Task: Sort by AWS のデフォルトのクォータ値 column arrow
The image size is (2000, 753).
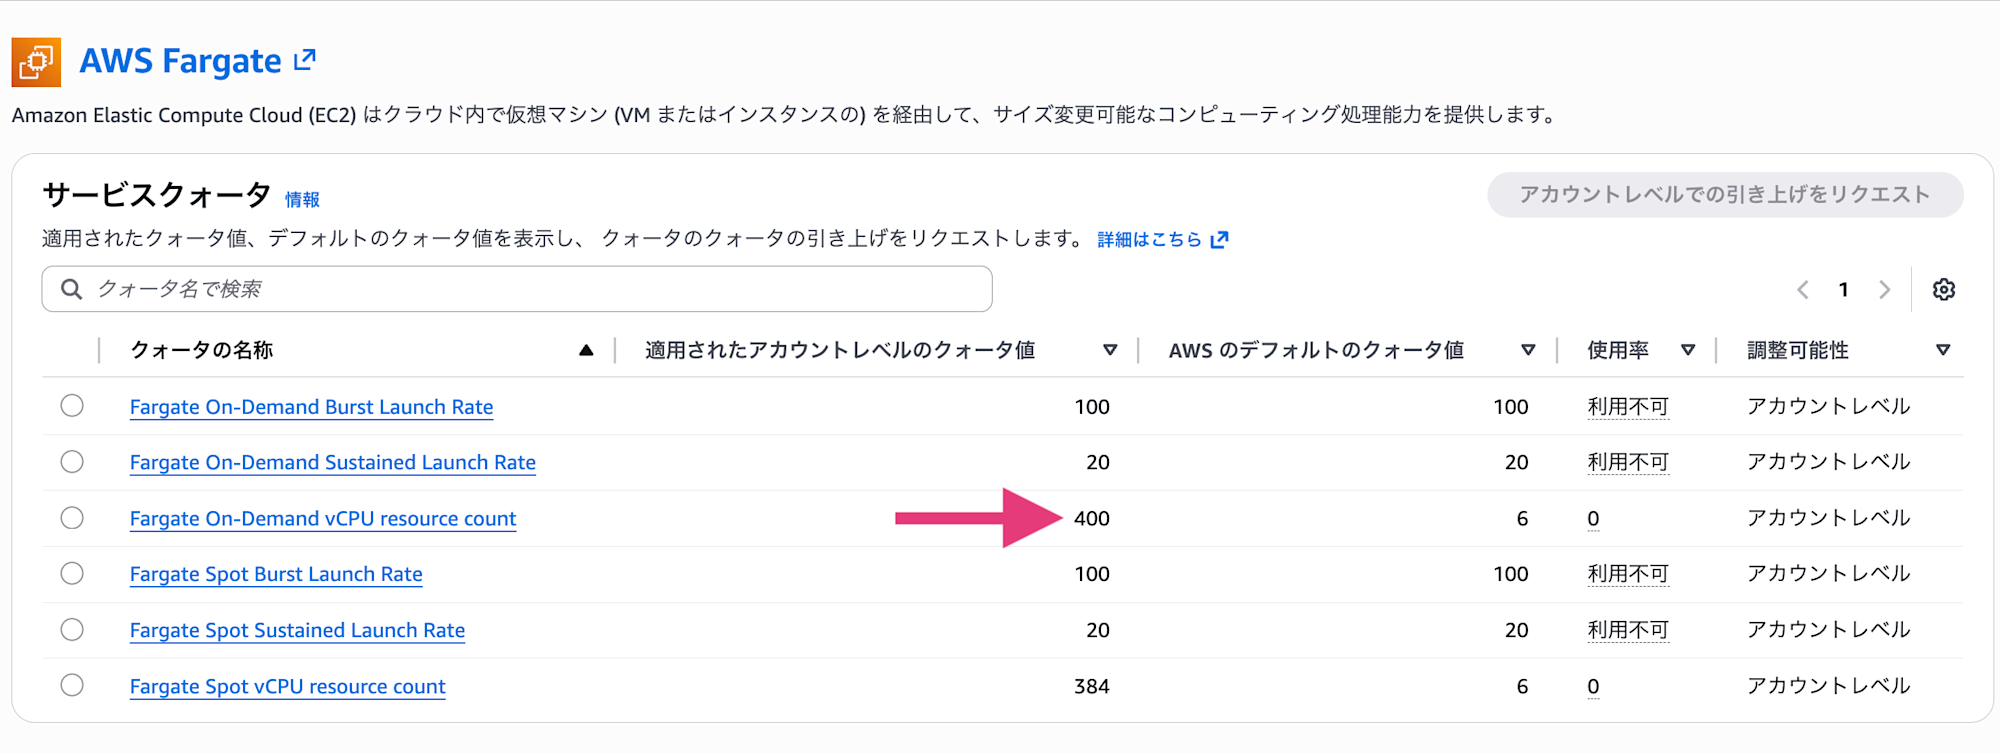Action: pos(1527,350)
